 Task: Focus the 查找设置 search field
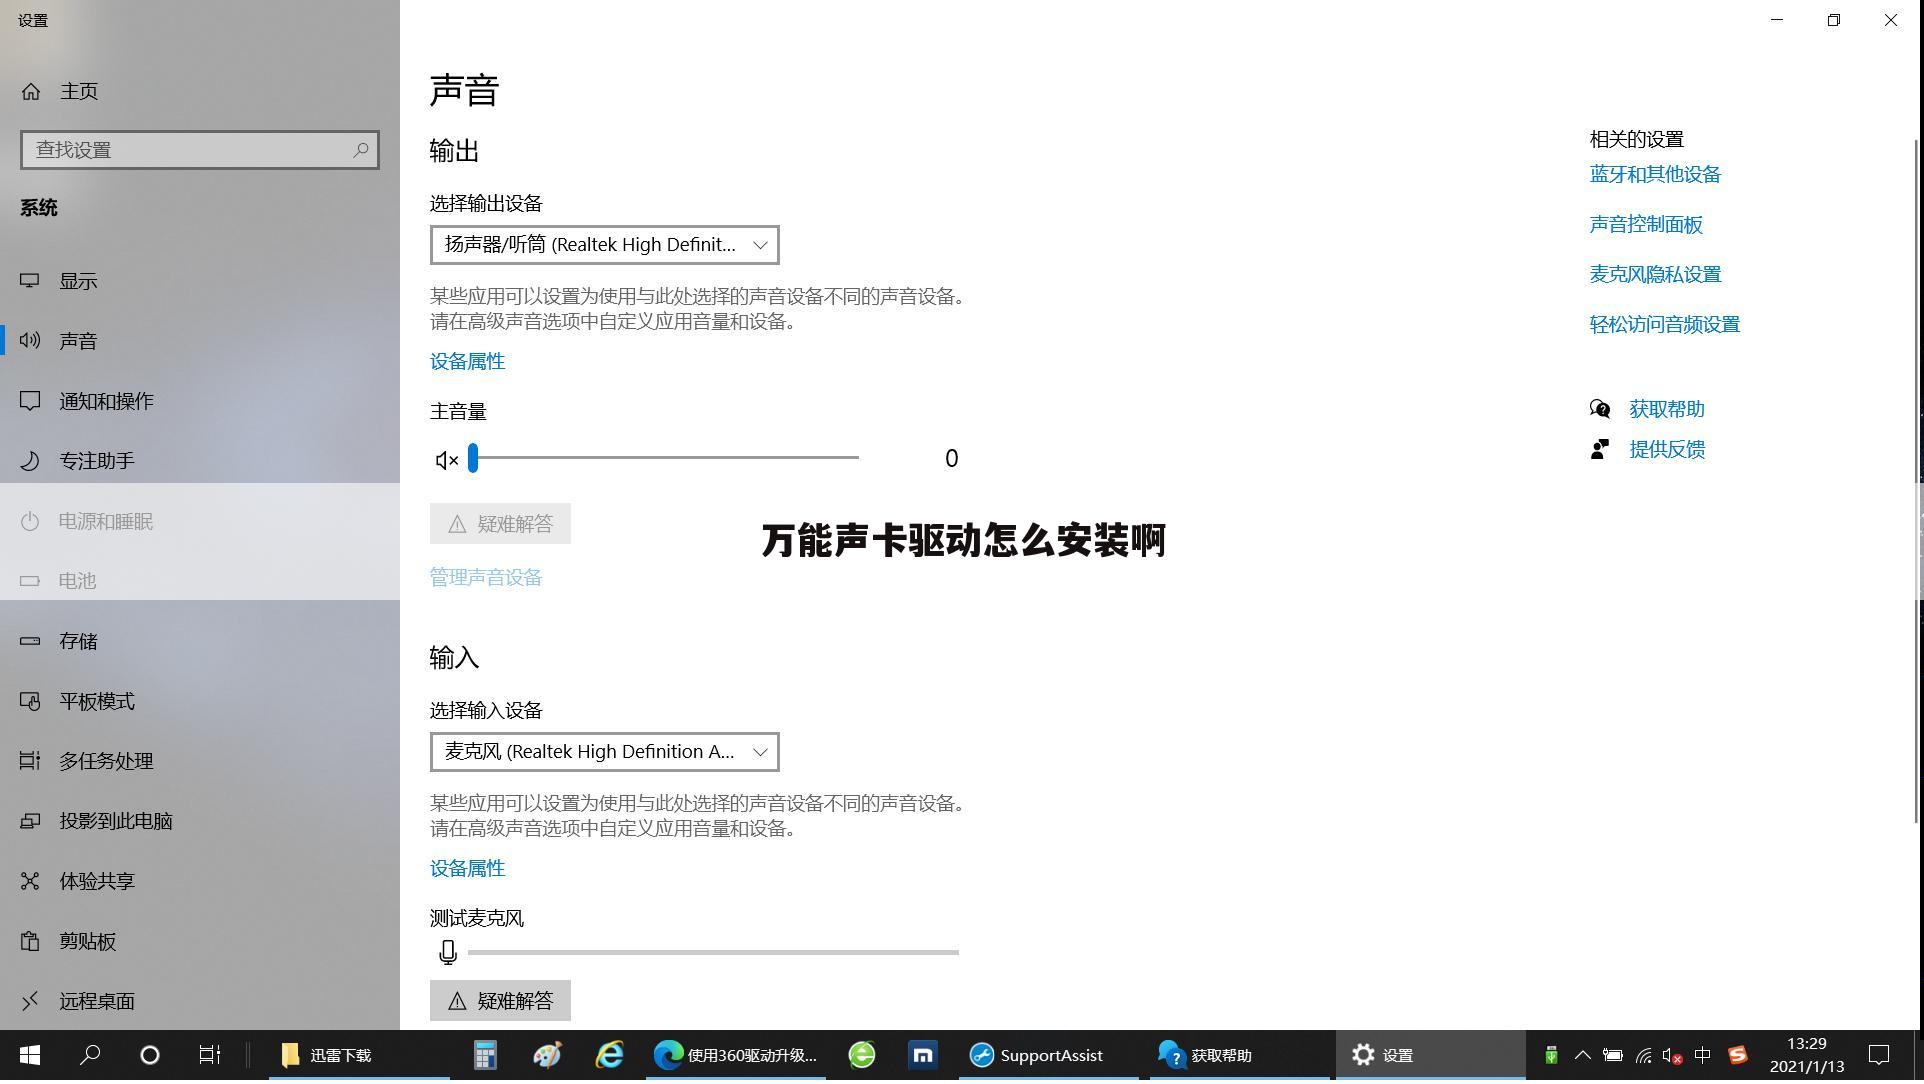pyautogui.click(x=190, y=150)
